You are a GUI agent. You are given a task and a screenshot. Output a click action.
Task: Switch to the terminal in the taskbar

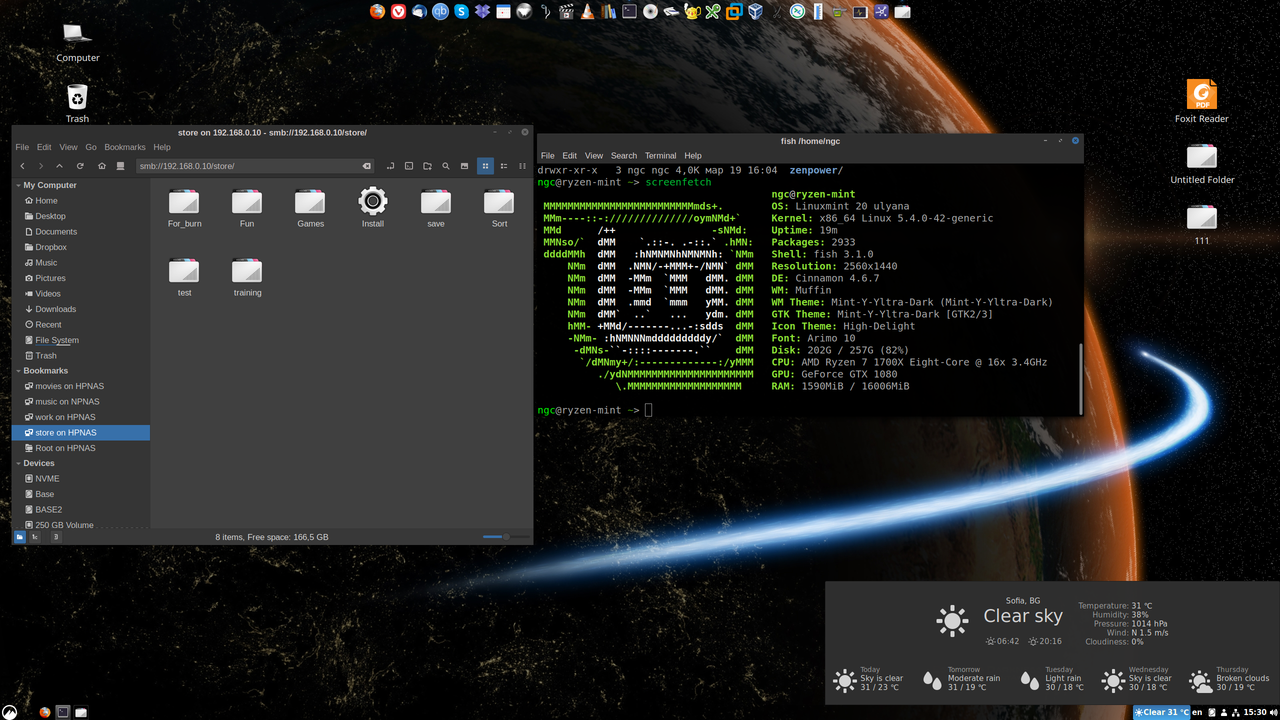62,712
